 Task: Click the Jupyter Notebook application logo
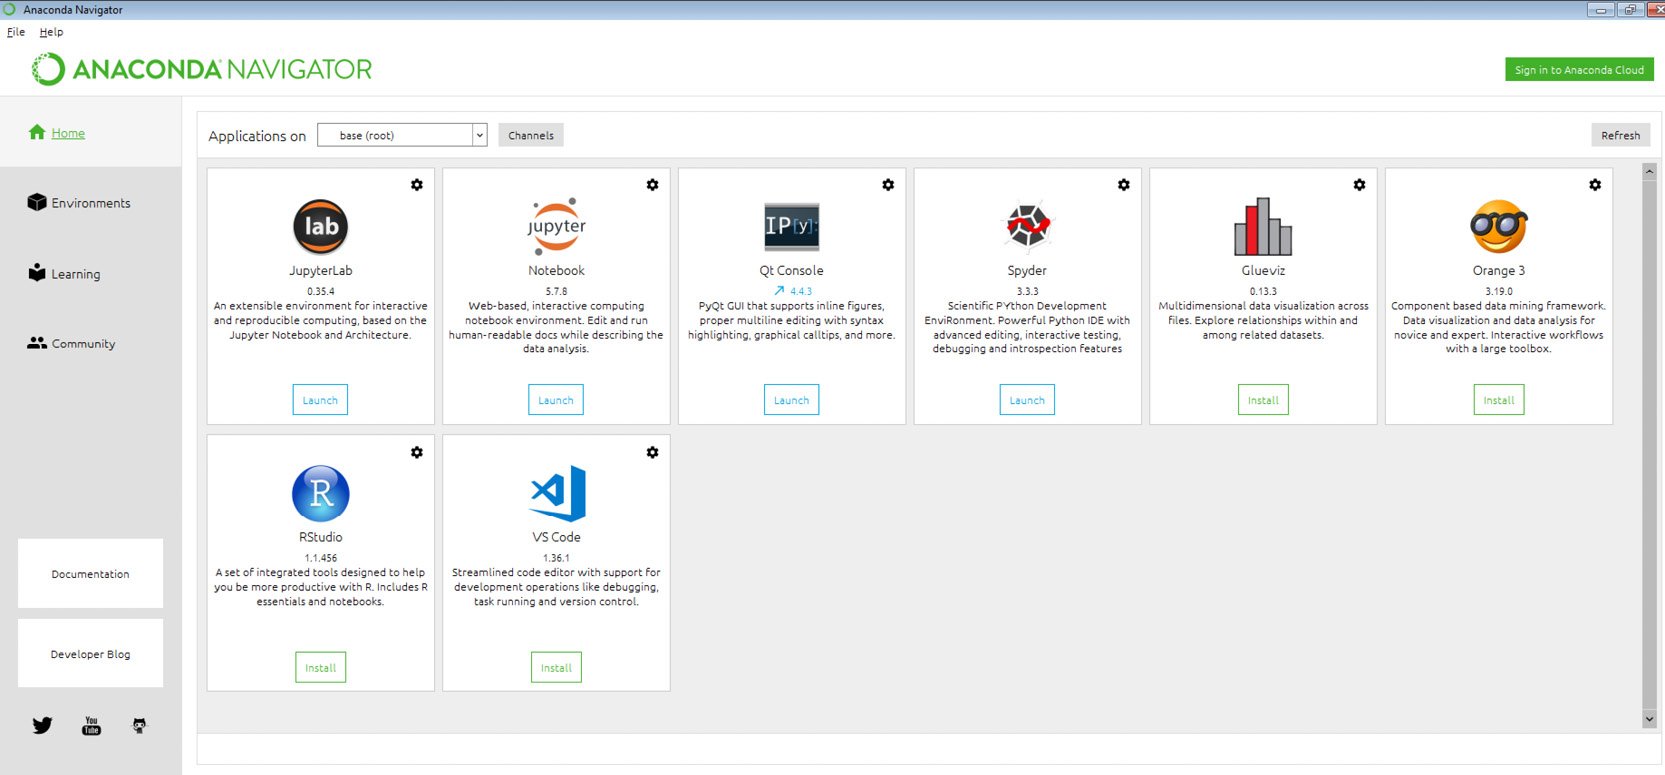(556, 227)
